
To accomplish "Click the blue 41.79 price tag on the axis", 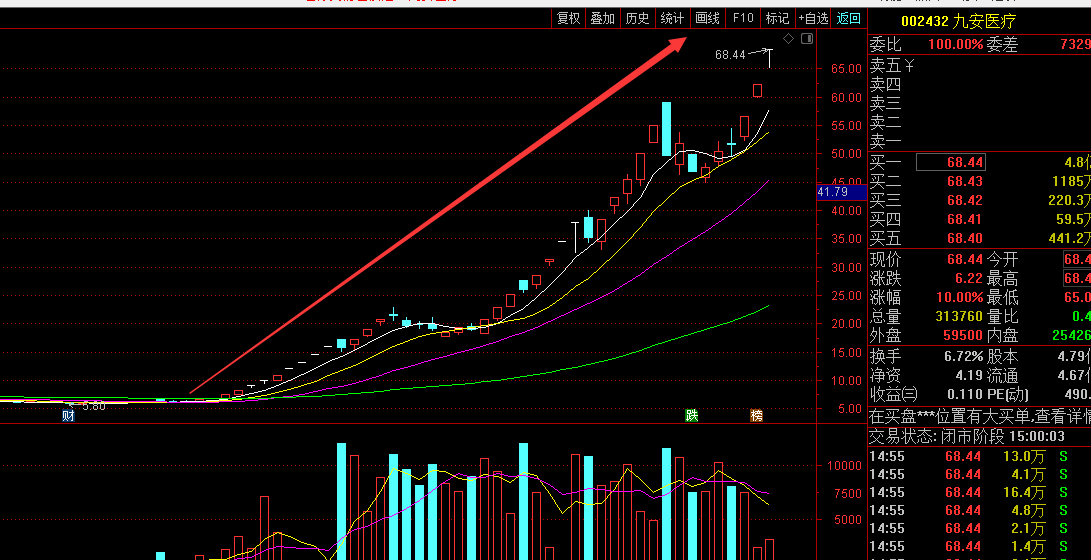I will 832,191.
